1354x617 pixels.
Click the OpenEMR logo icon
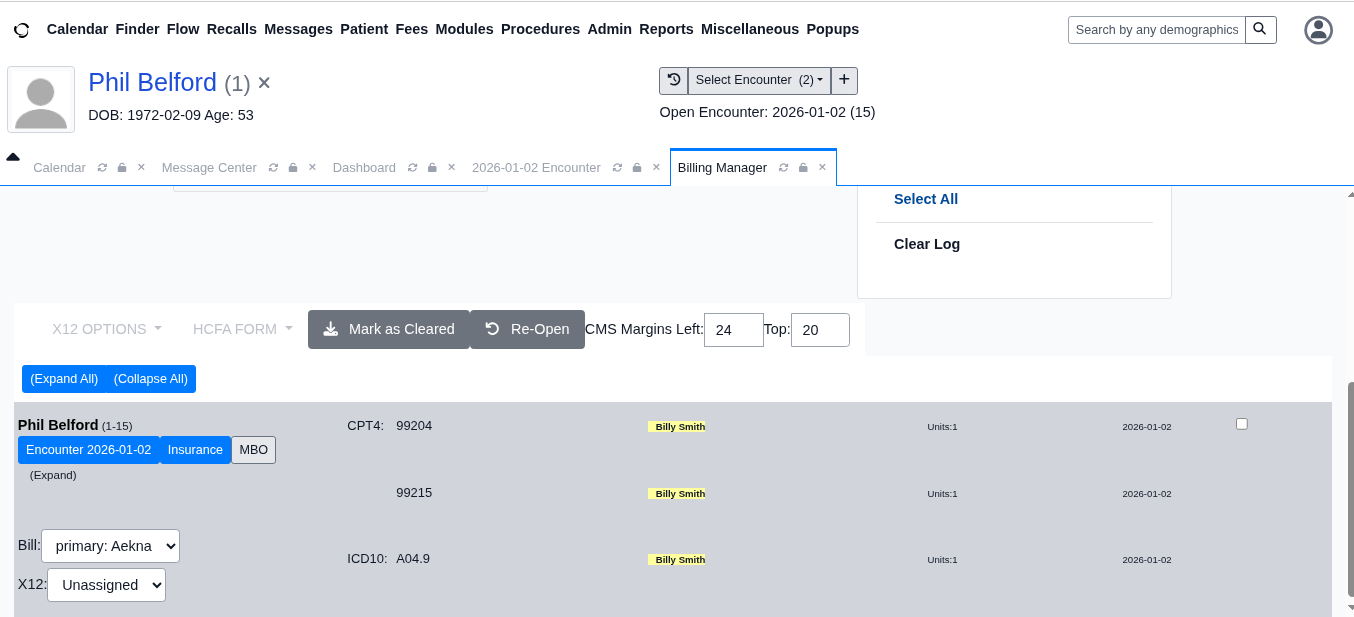point(21,30)
